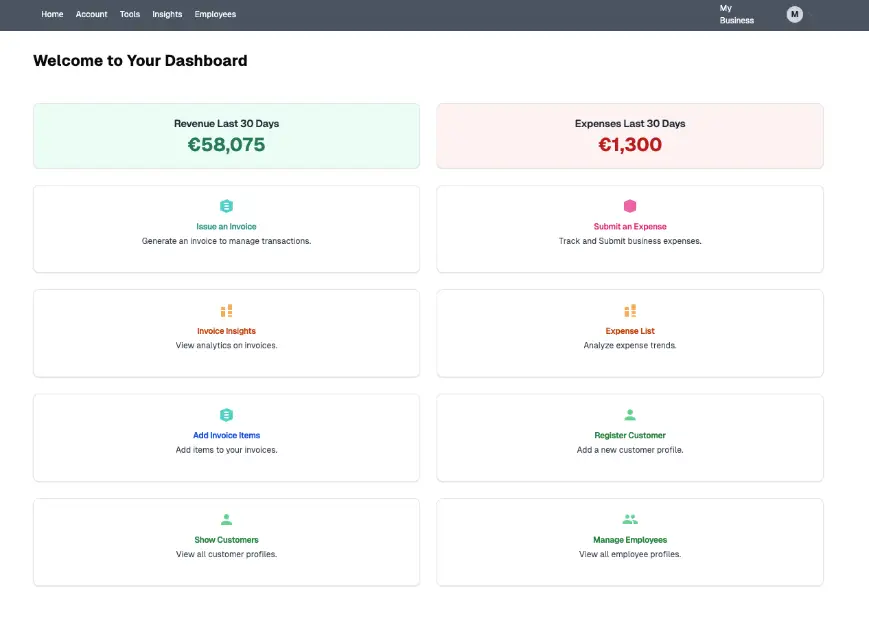The height and width of the screenshot is (630, 869).
Task: Open the Account menu in navbar
Action: coord(91,14)
